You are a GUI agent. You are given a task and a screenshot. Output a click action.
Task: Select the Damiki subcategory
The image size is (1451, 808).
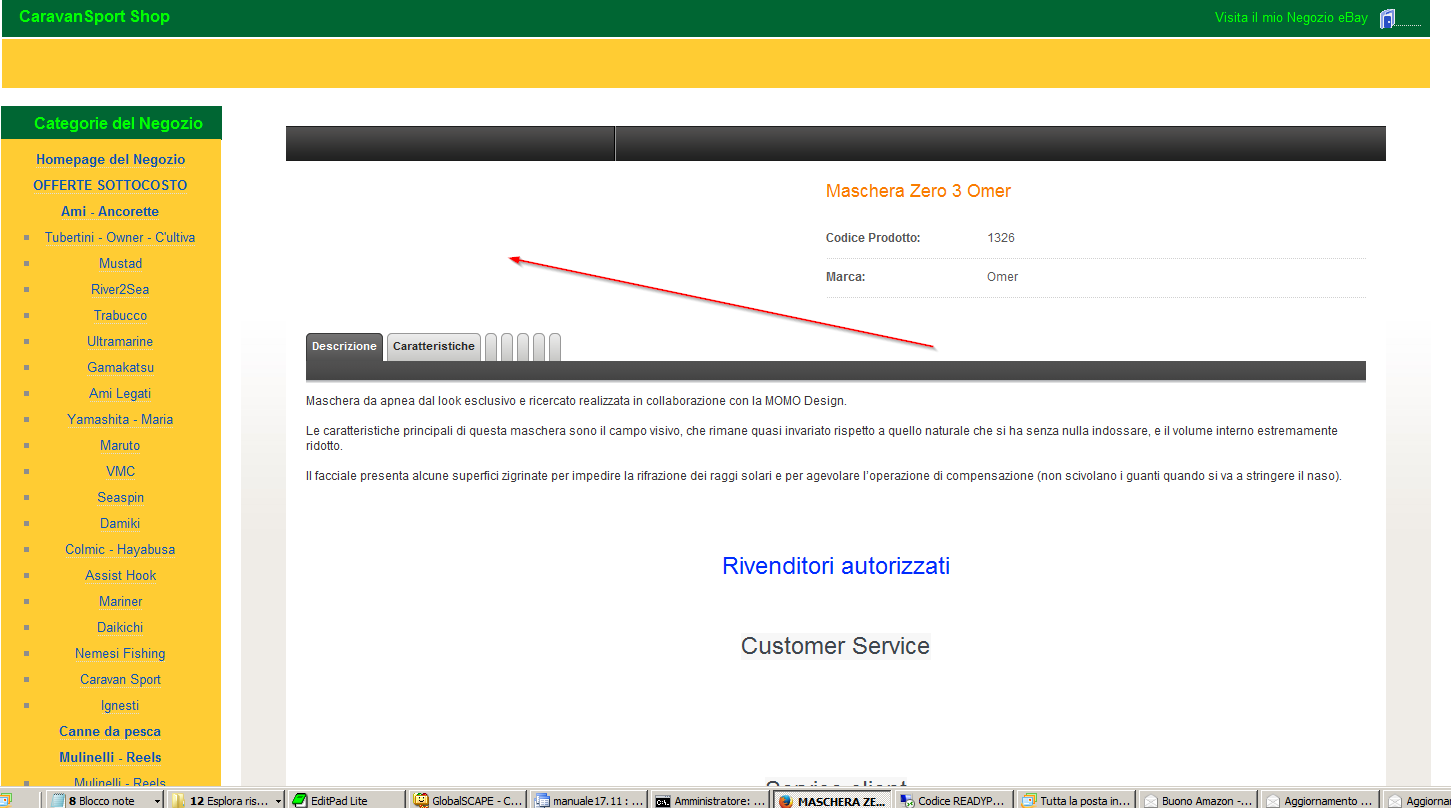[x=120, y=523]
